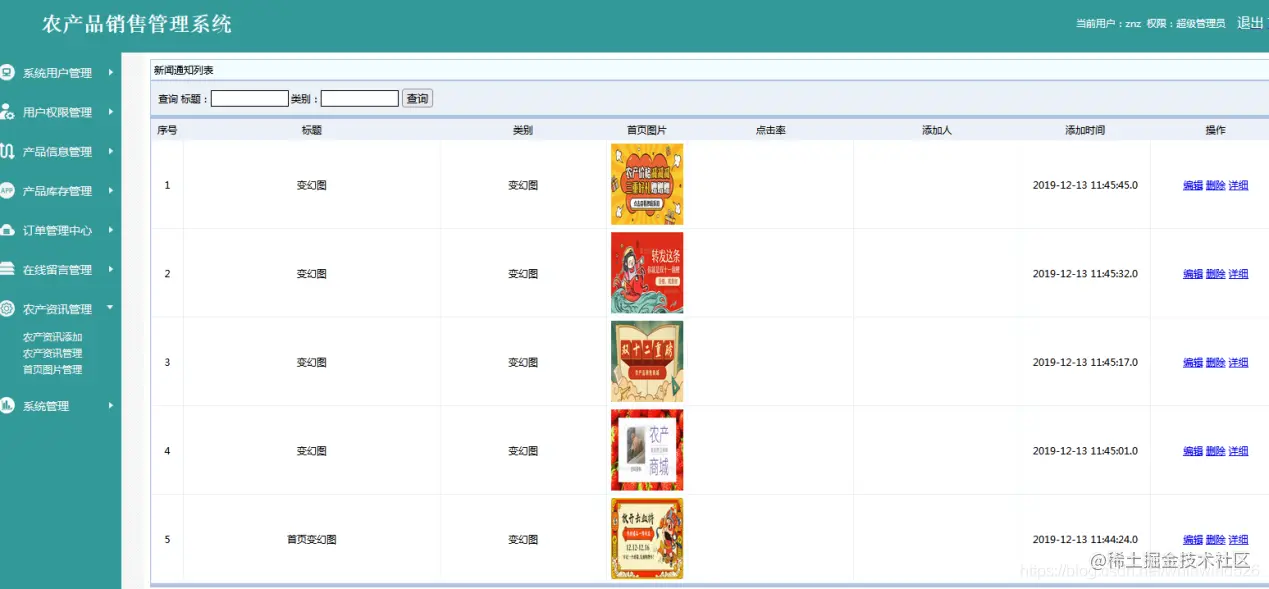Screen dimensions: 1269x589
Task: Focus the 标题 search input field
Action: tap(250, 98)
